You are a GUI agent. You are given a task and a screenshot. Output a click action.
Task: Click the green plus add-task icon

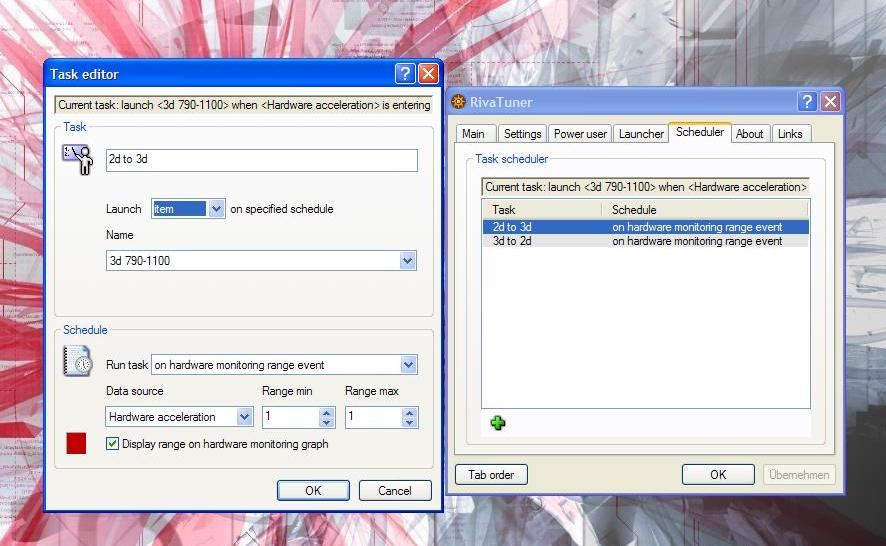pos(498,423)
